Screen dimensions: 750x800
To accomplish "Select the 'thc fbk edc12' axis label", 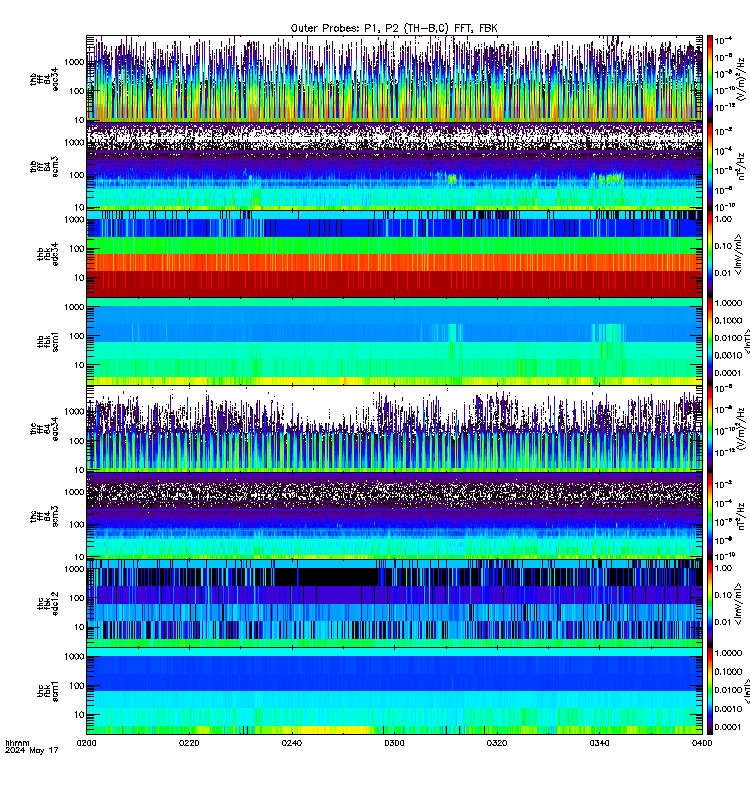I will point(48,603).
